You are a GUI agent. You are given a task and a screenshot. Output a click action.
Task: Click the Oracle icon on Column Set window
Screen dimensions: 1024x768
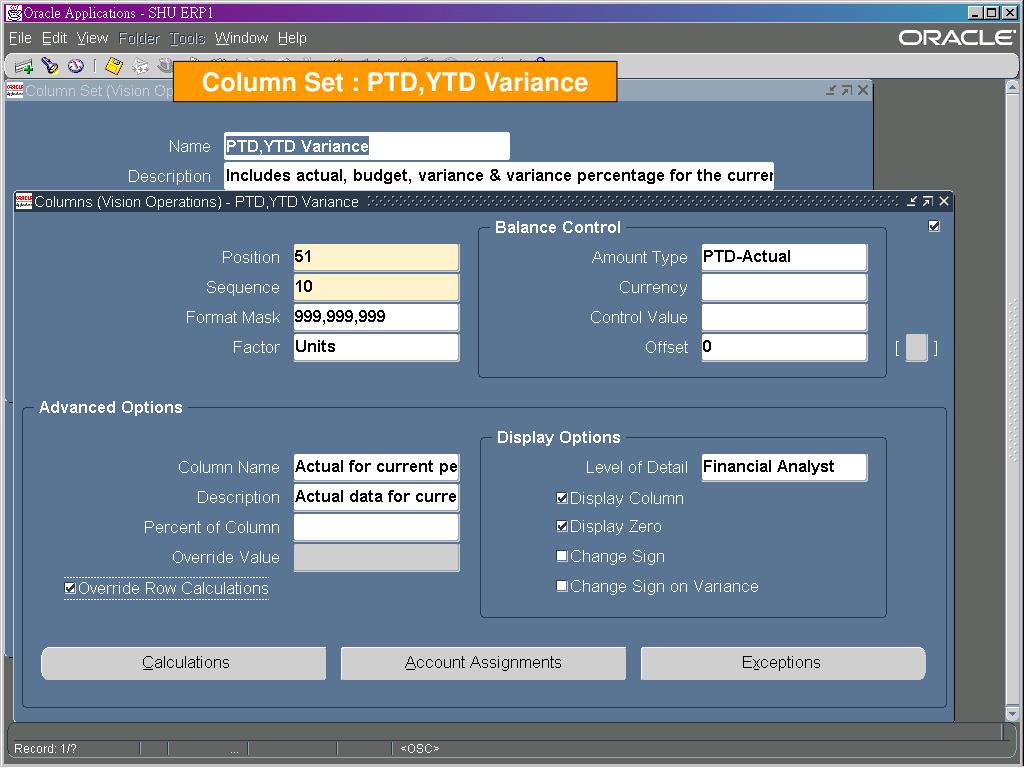click(15, 90)
